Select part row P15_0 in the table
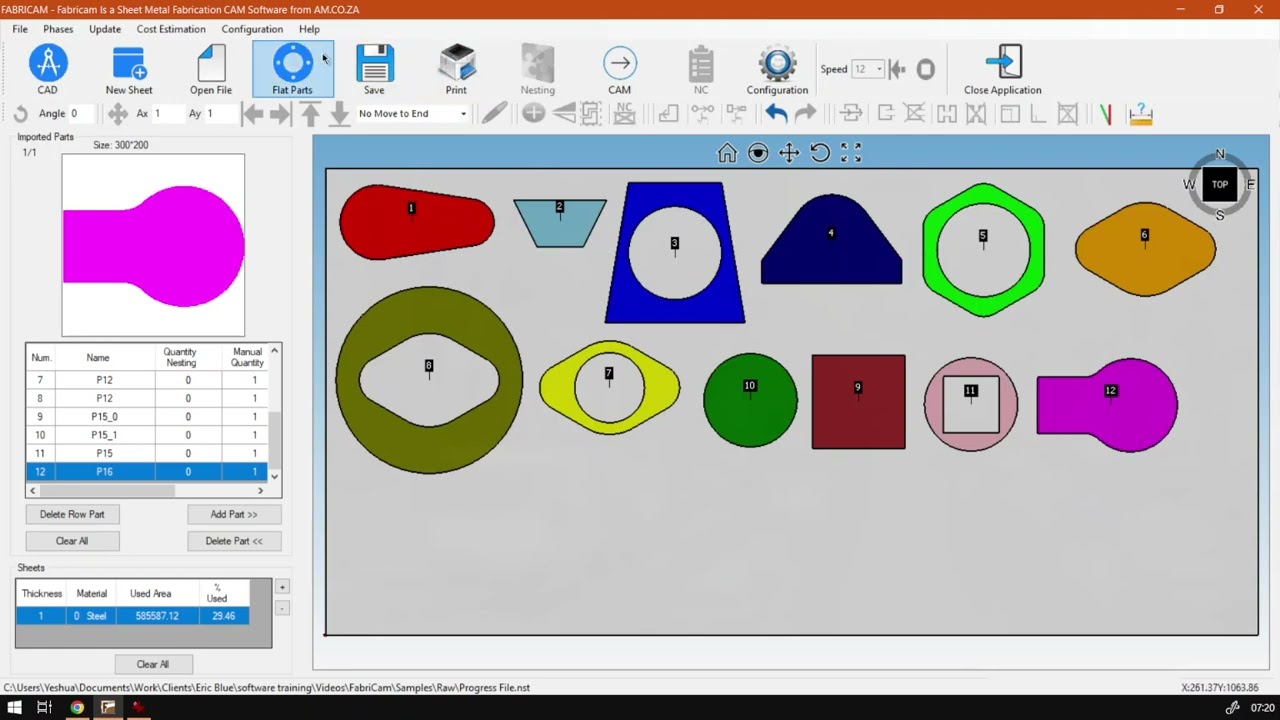 pyautogui.click(x=147, y=417)
